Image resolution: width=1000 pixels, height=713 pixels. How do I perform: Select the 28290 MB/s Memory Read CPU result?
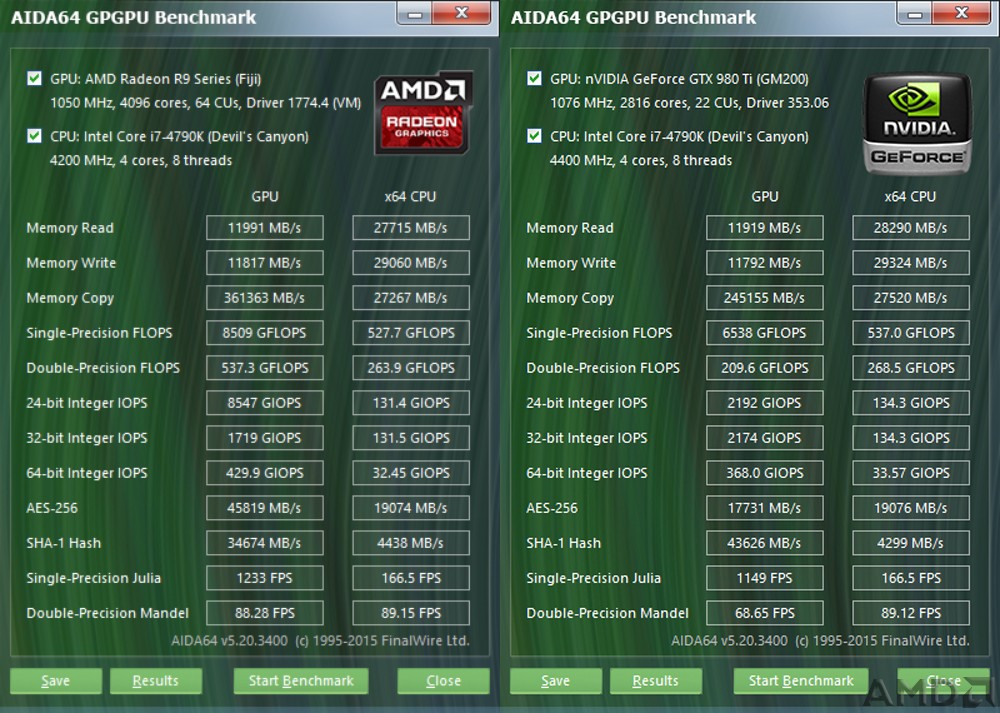coord(911,228)
